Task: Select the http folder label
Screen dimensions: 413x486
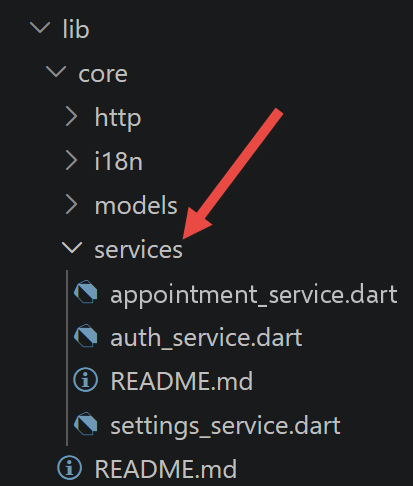Action: (x=118, y=118)
